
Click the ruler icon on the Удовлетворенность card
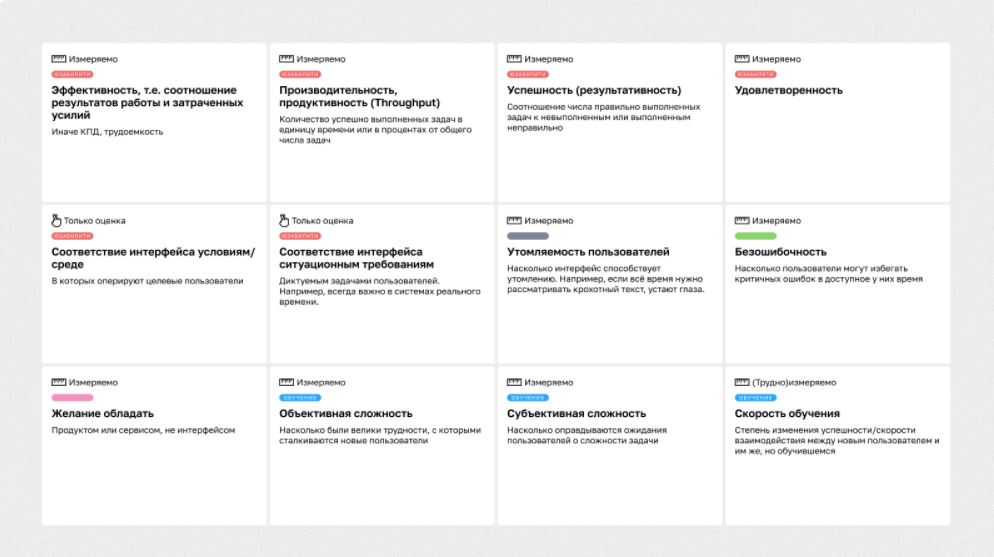742,59
